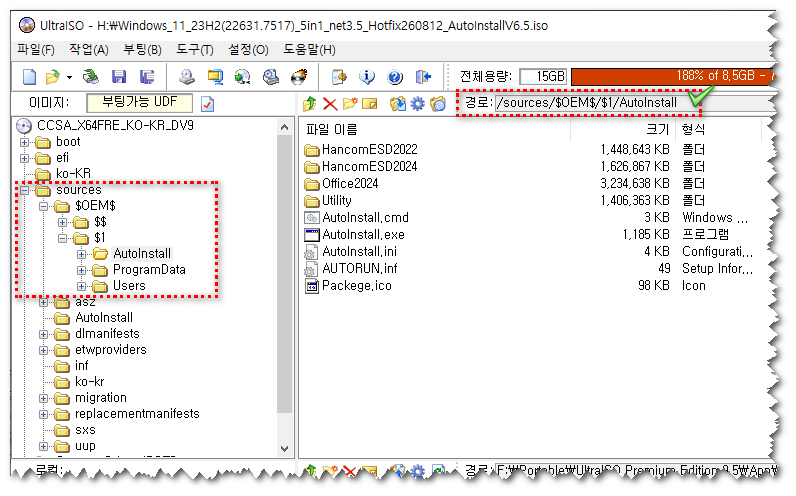The height and width of the screenshot is (496, 796).
Task: Collapse the sources folder node
Action: 24,190
